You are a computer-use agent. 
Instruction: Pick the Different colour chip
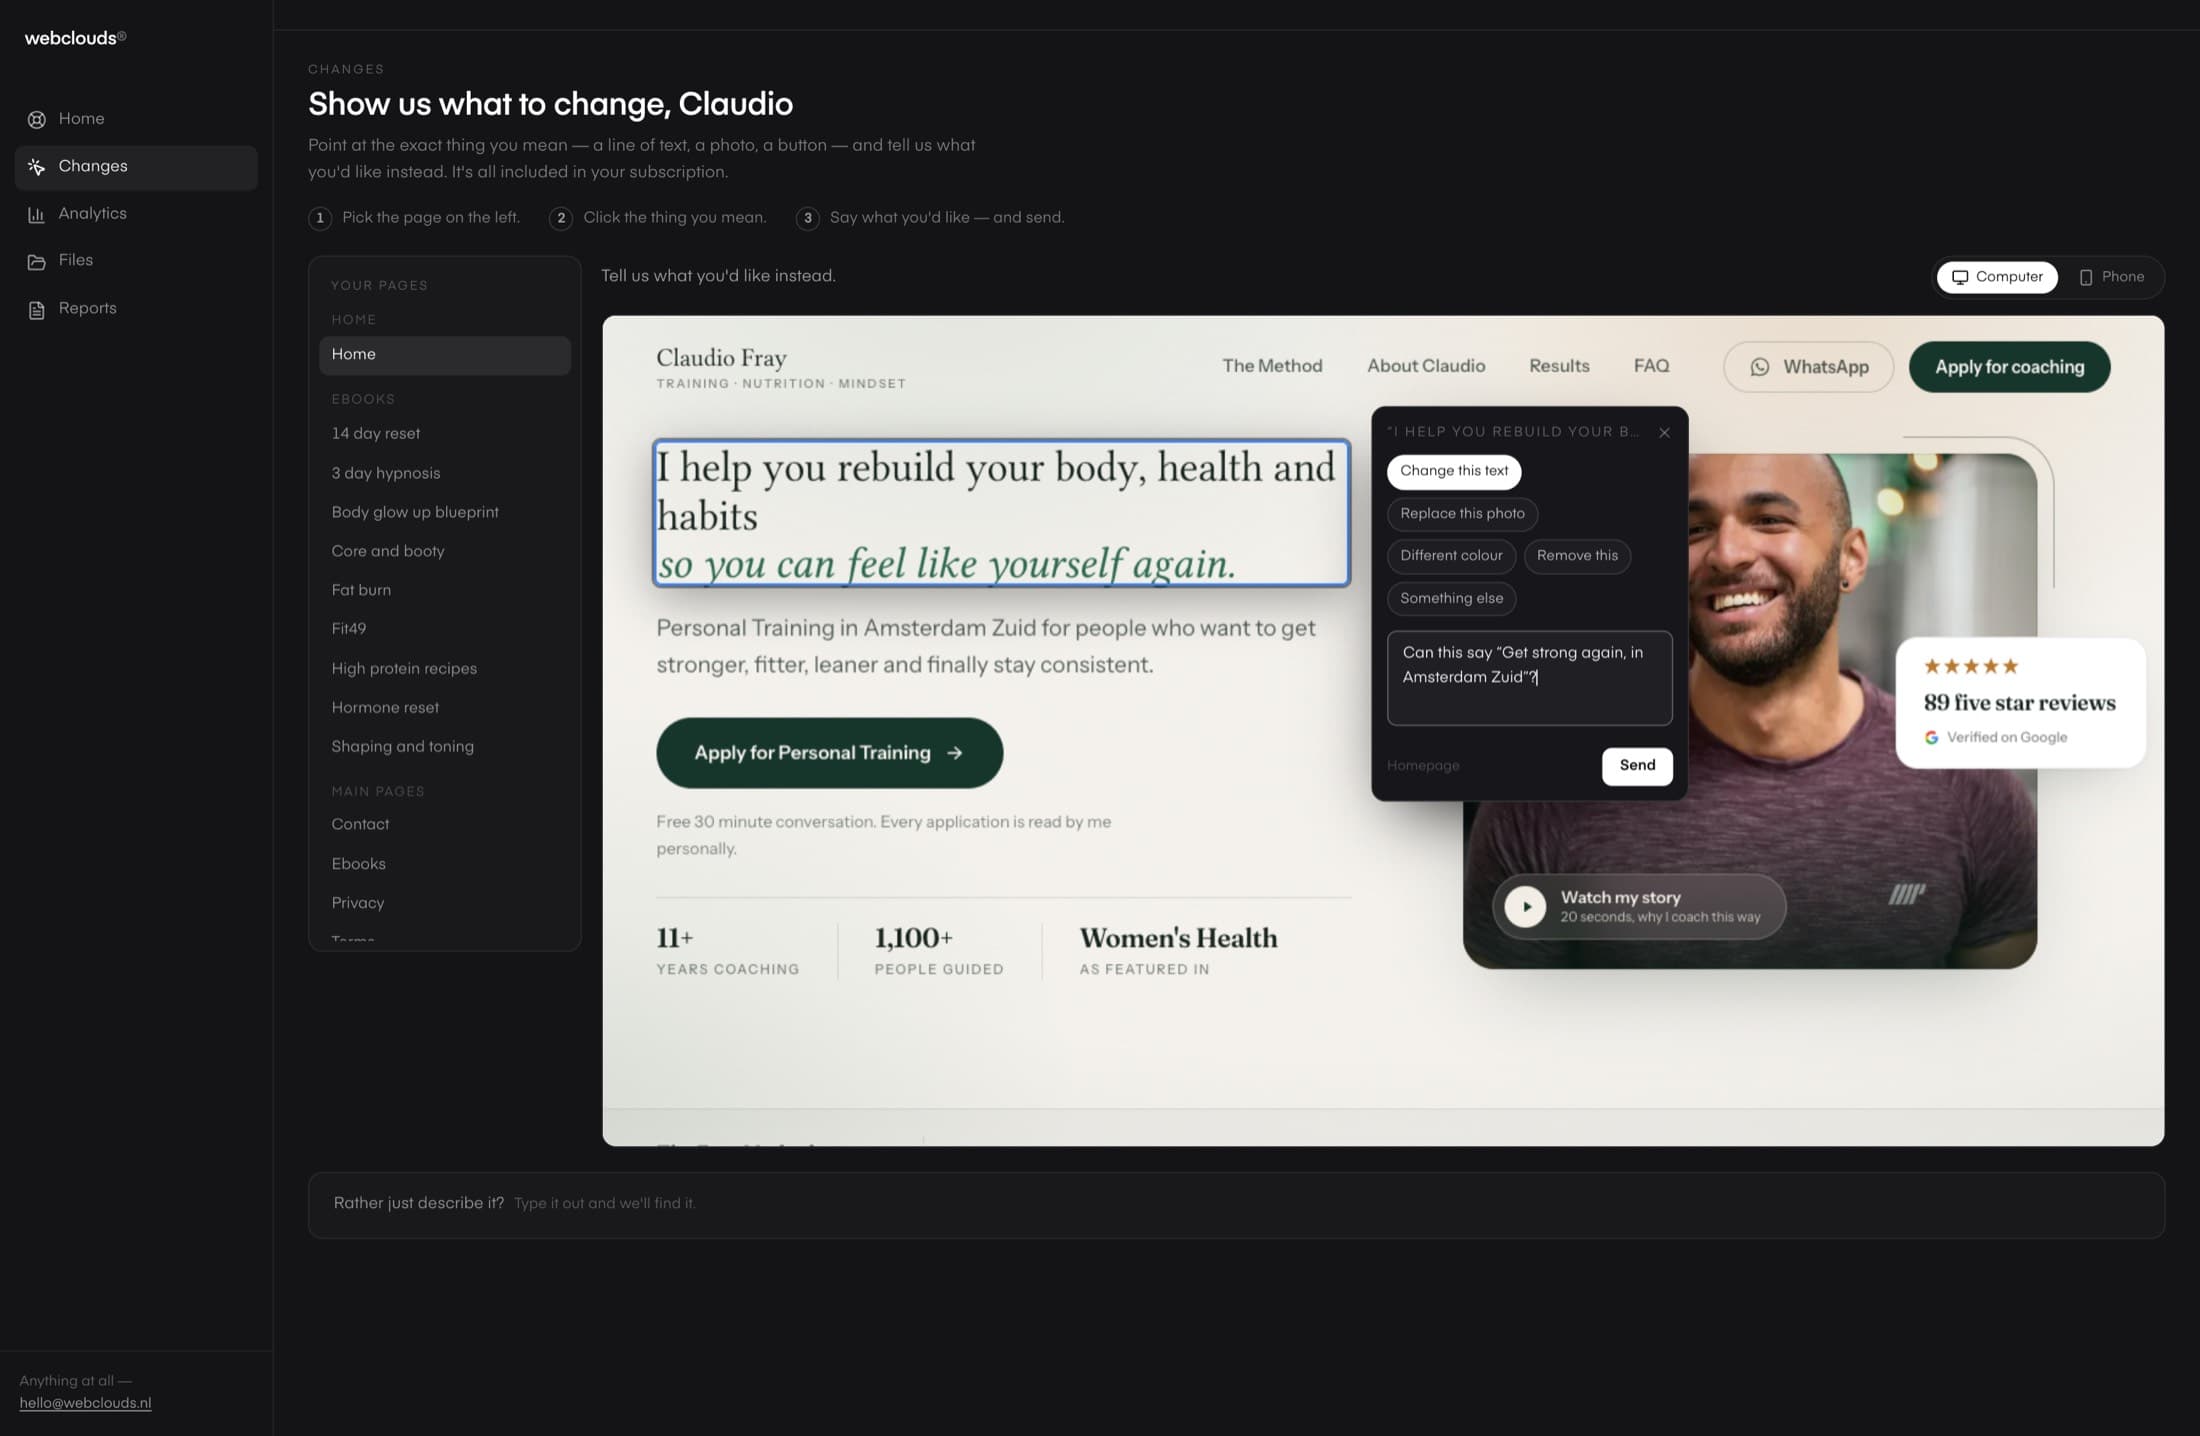1451,556
